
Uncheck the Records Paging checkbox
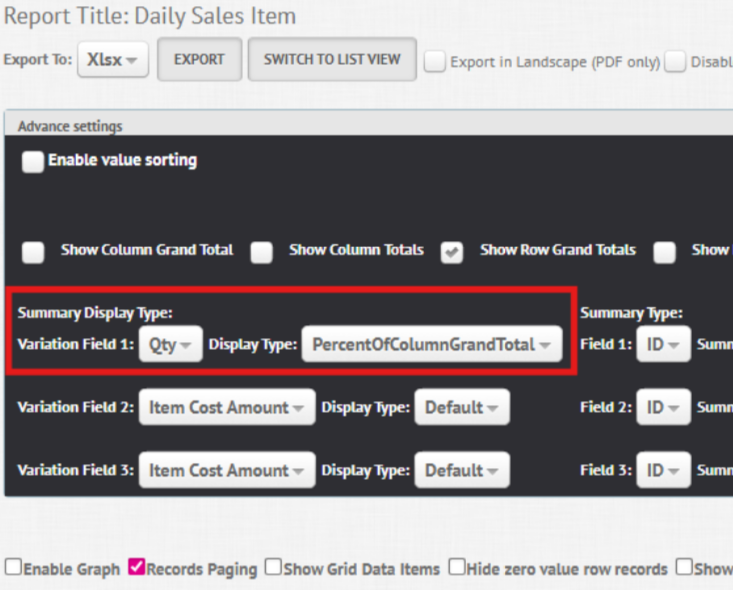pos(137,568)
